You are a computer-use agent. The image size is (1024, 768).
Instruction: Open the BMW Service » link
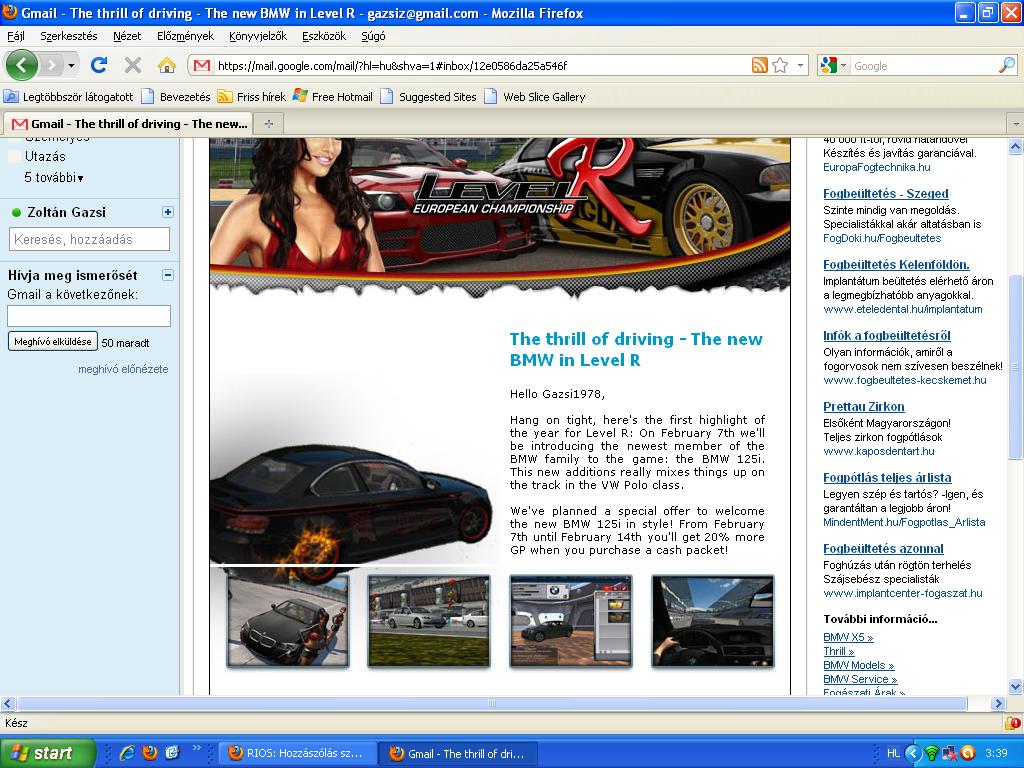click(x=860, y=679)
